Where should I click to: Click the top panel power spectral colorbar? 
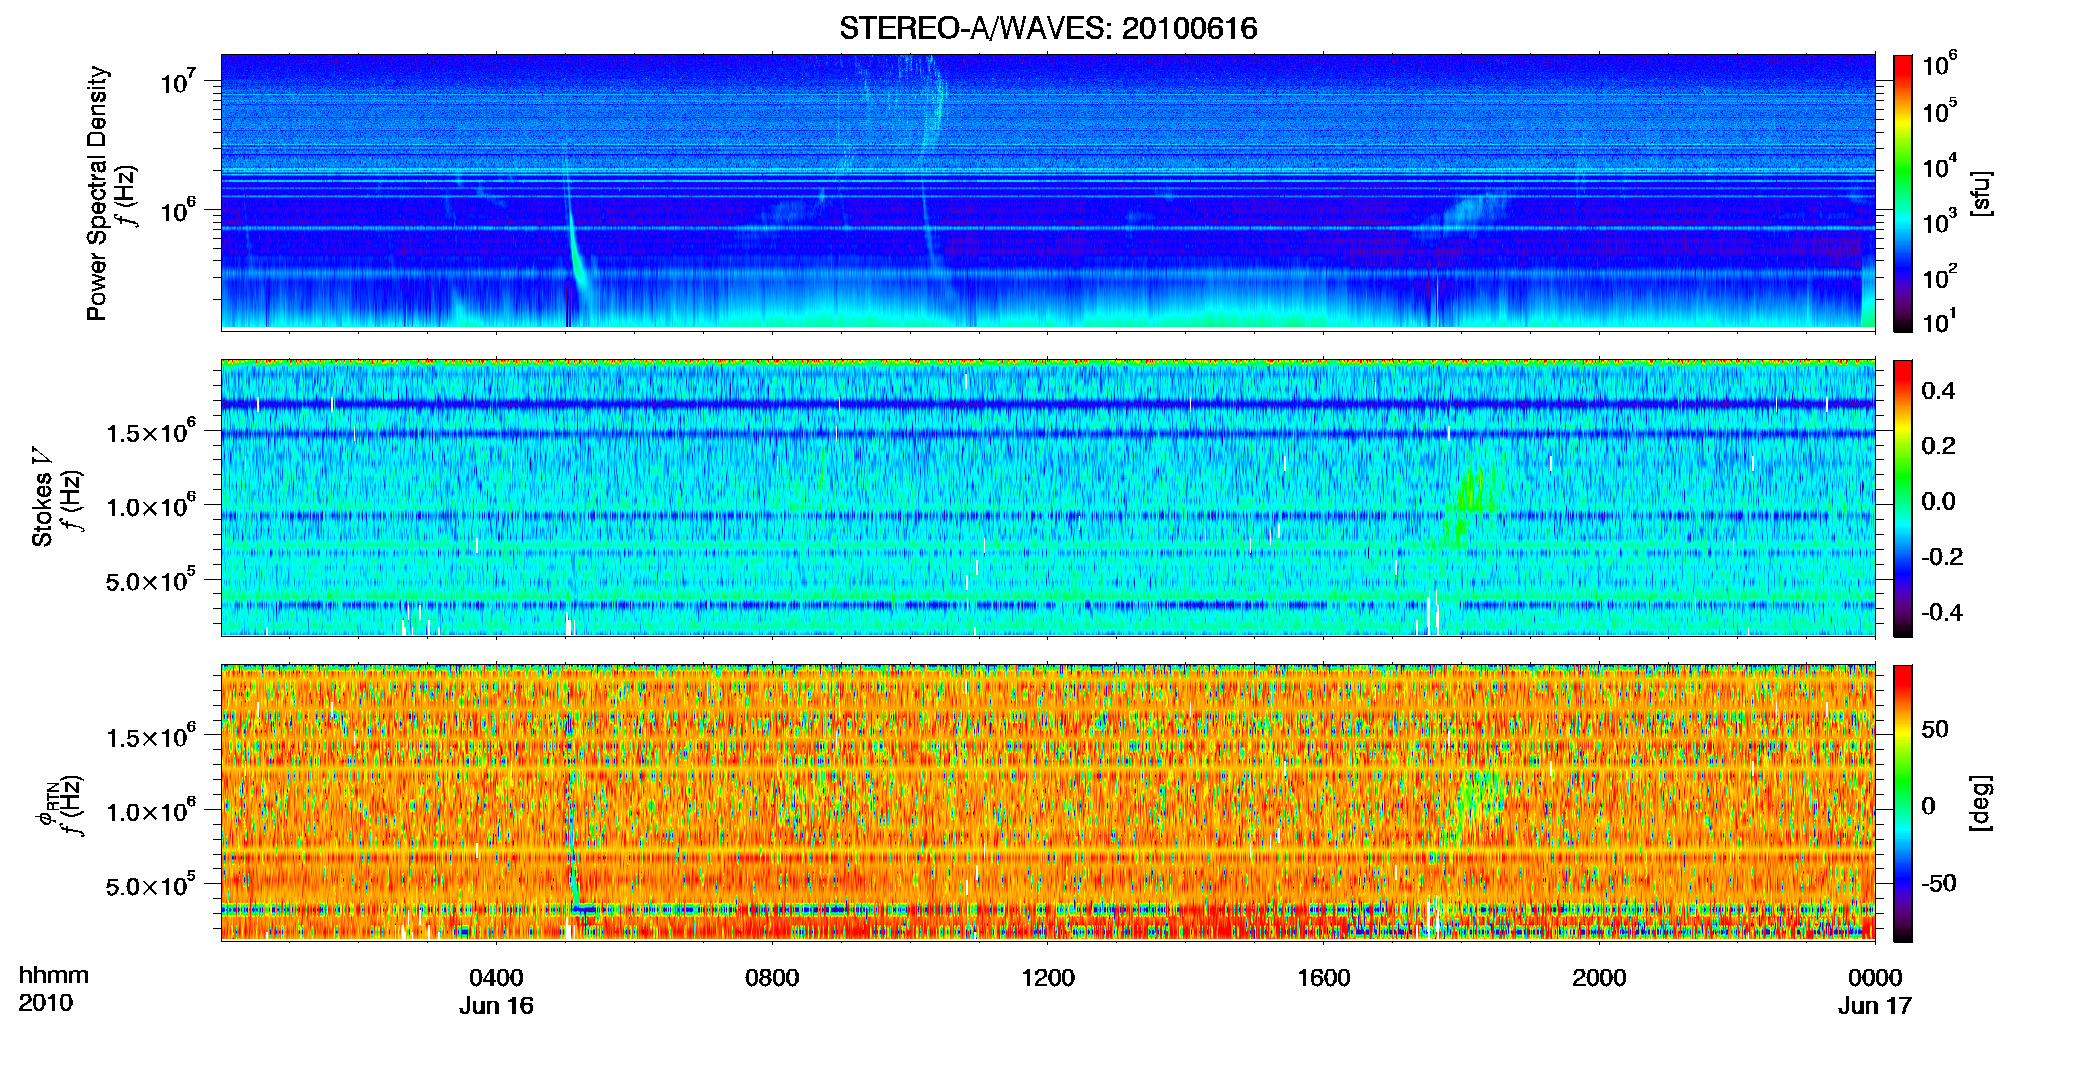[1903, 193]
